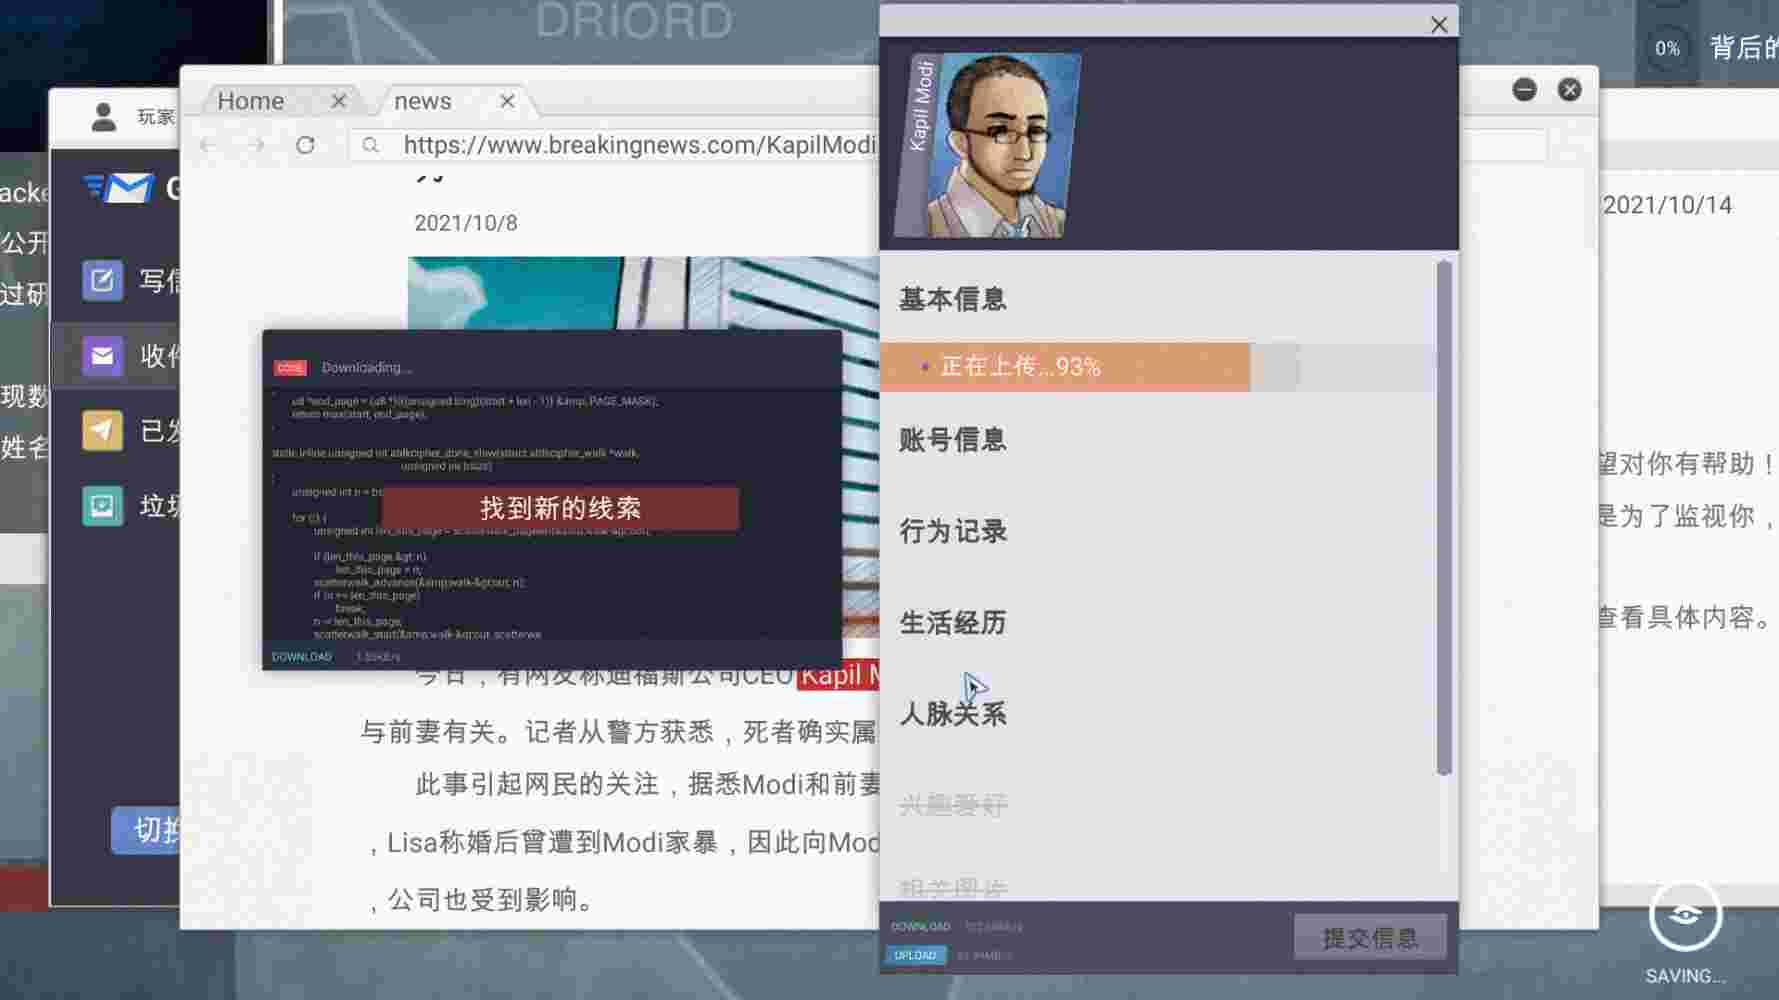The image size is (1779, 1000).
Task: Click the 找到新的线索 notification banner
Action: 560,508
